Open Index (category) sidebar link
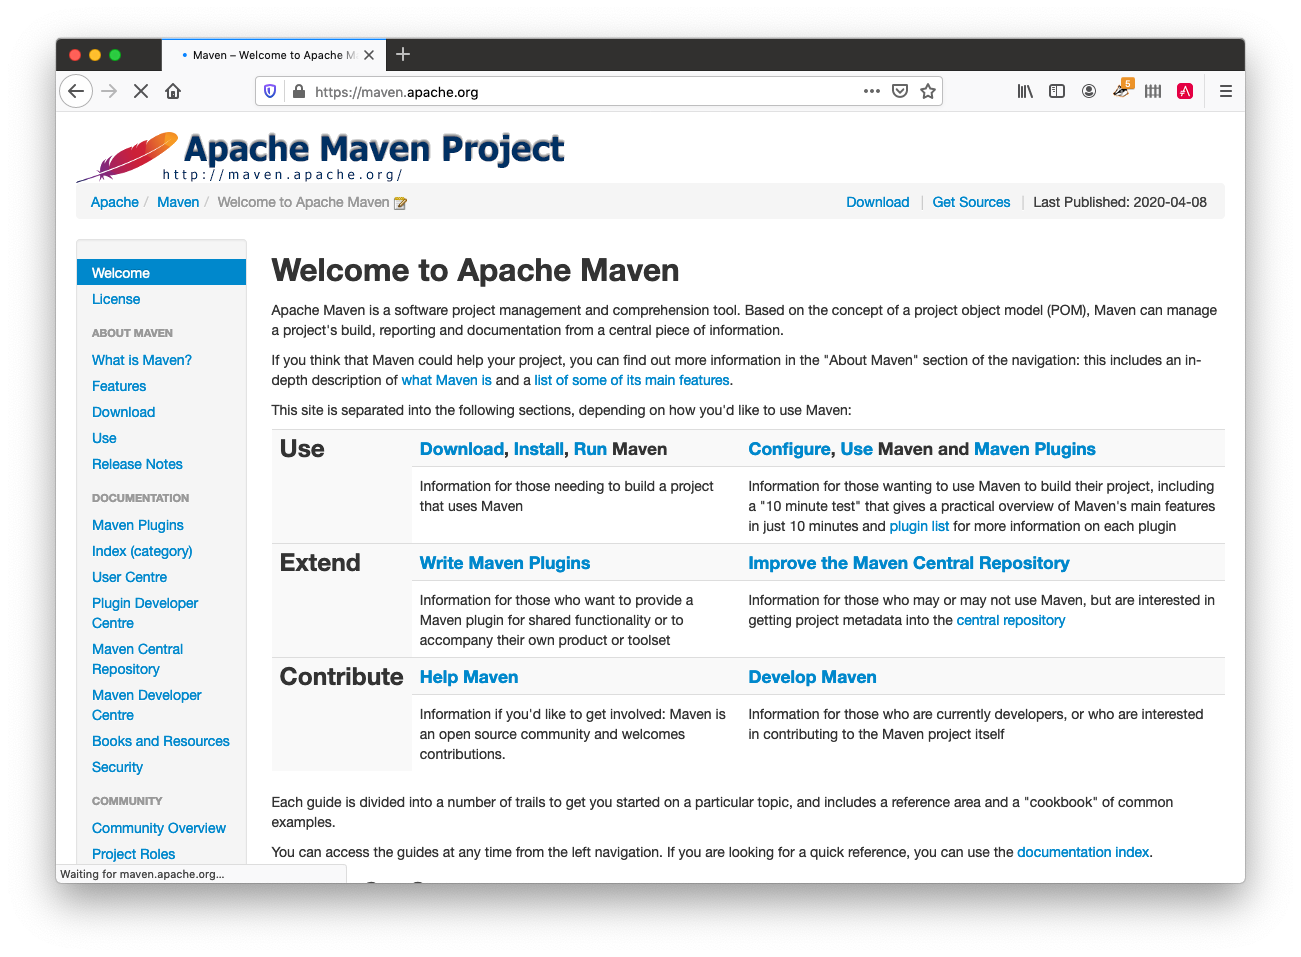Viewport: 1301px width, 957px height. pos(142,551)
